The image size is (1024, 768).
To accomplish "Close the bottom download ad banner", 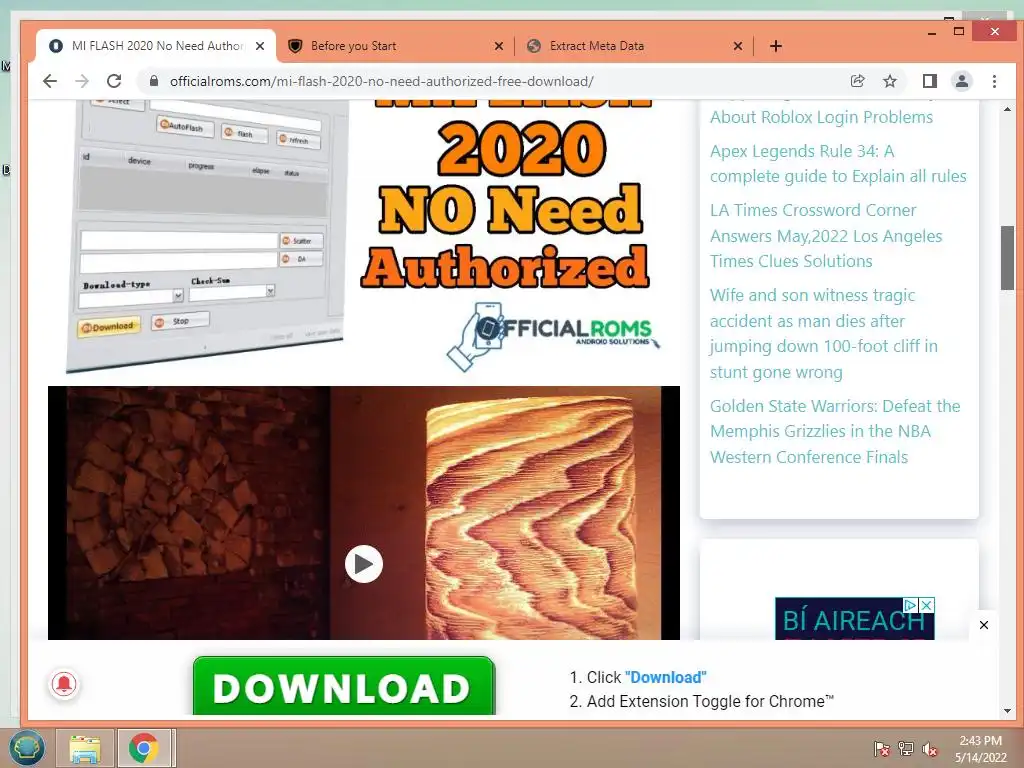I will tap(984, 625).
